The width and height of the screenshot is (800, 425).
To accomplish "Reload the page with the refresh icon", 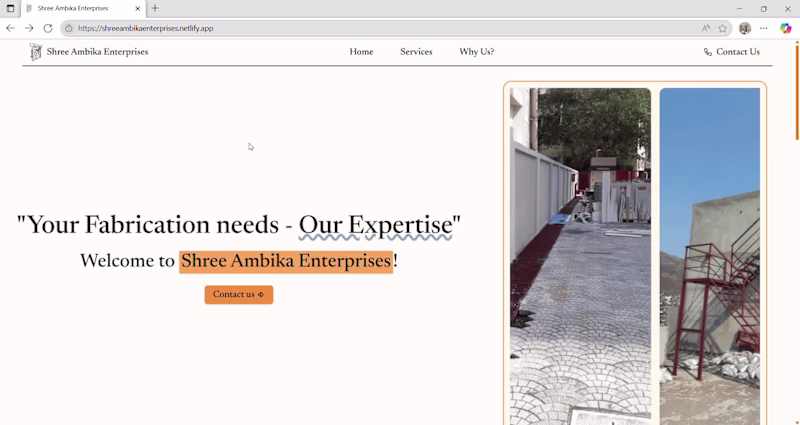I will [x=47, y=28].
